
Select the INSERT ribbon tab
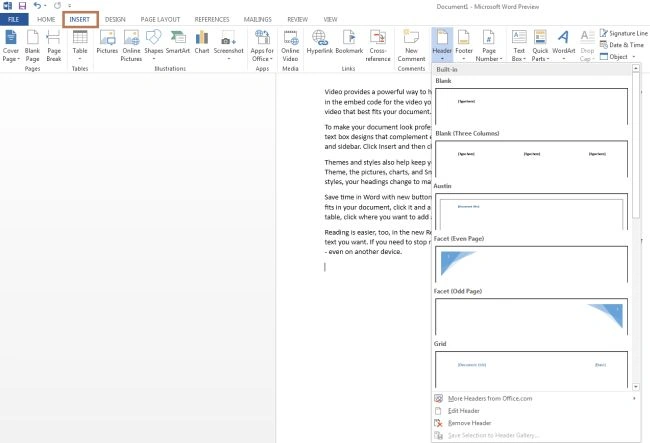pos(80,19)
